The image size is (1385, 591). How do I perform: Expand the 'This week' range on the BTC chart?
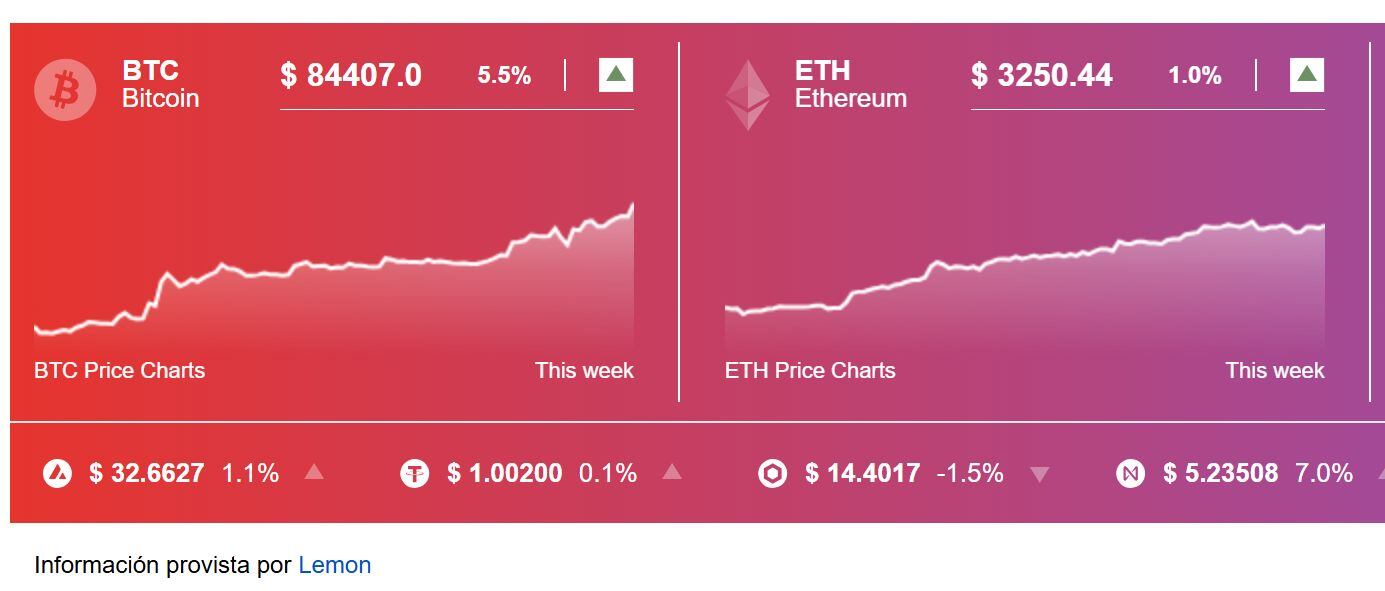[x=584, y=369]
